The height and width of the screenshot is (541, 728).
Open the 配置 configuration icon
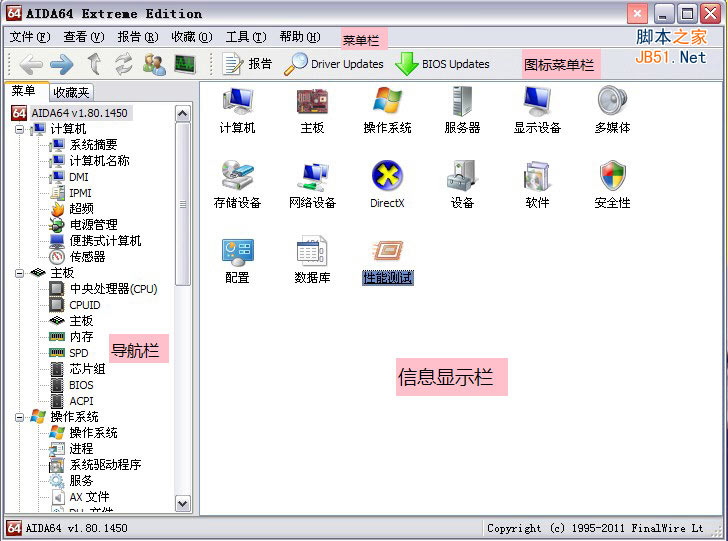pos(237,260)
